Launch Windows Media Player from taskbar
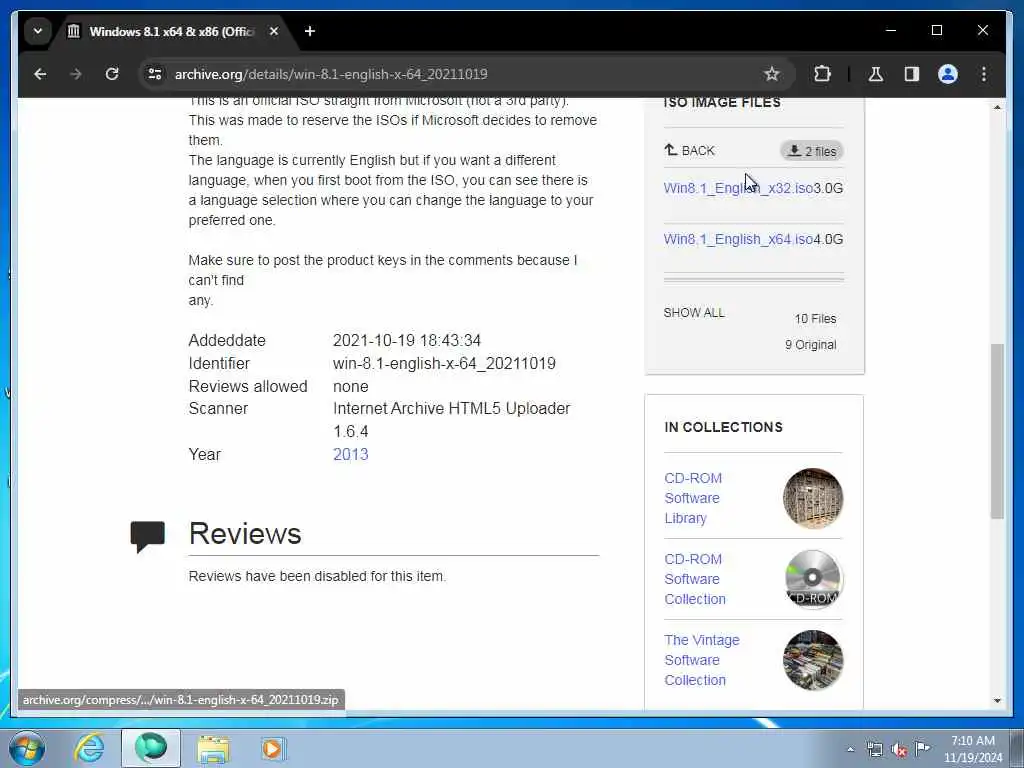The width and height of the screenshot is (1024, 768). pyautogui.click(x=273, y=748)
